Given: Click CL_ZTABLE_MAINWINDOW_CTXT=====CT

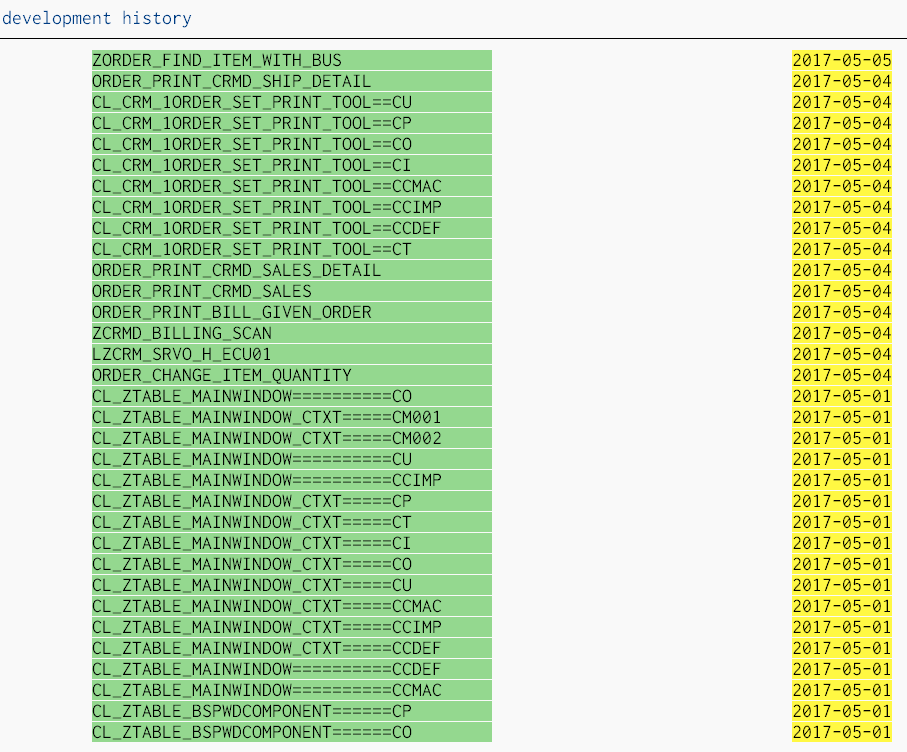Looking at the screenshot, I should point(292,522).
